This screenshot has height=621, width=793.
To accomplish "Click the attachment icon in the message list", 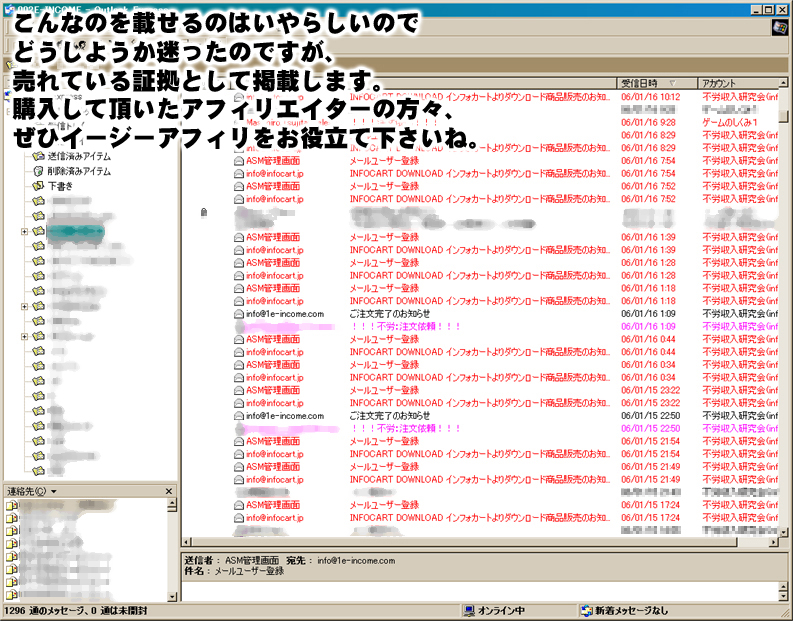I will click(x=204, y=212).
